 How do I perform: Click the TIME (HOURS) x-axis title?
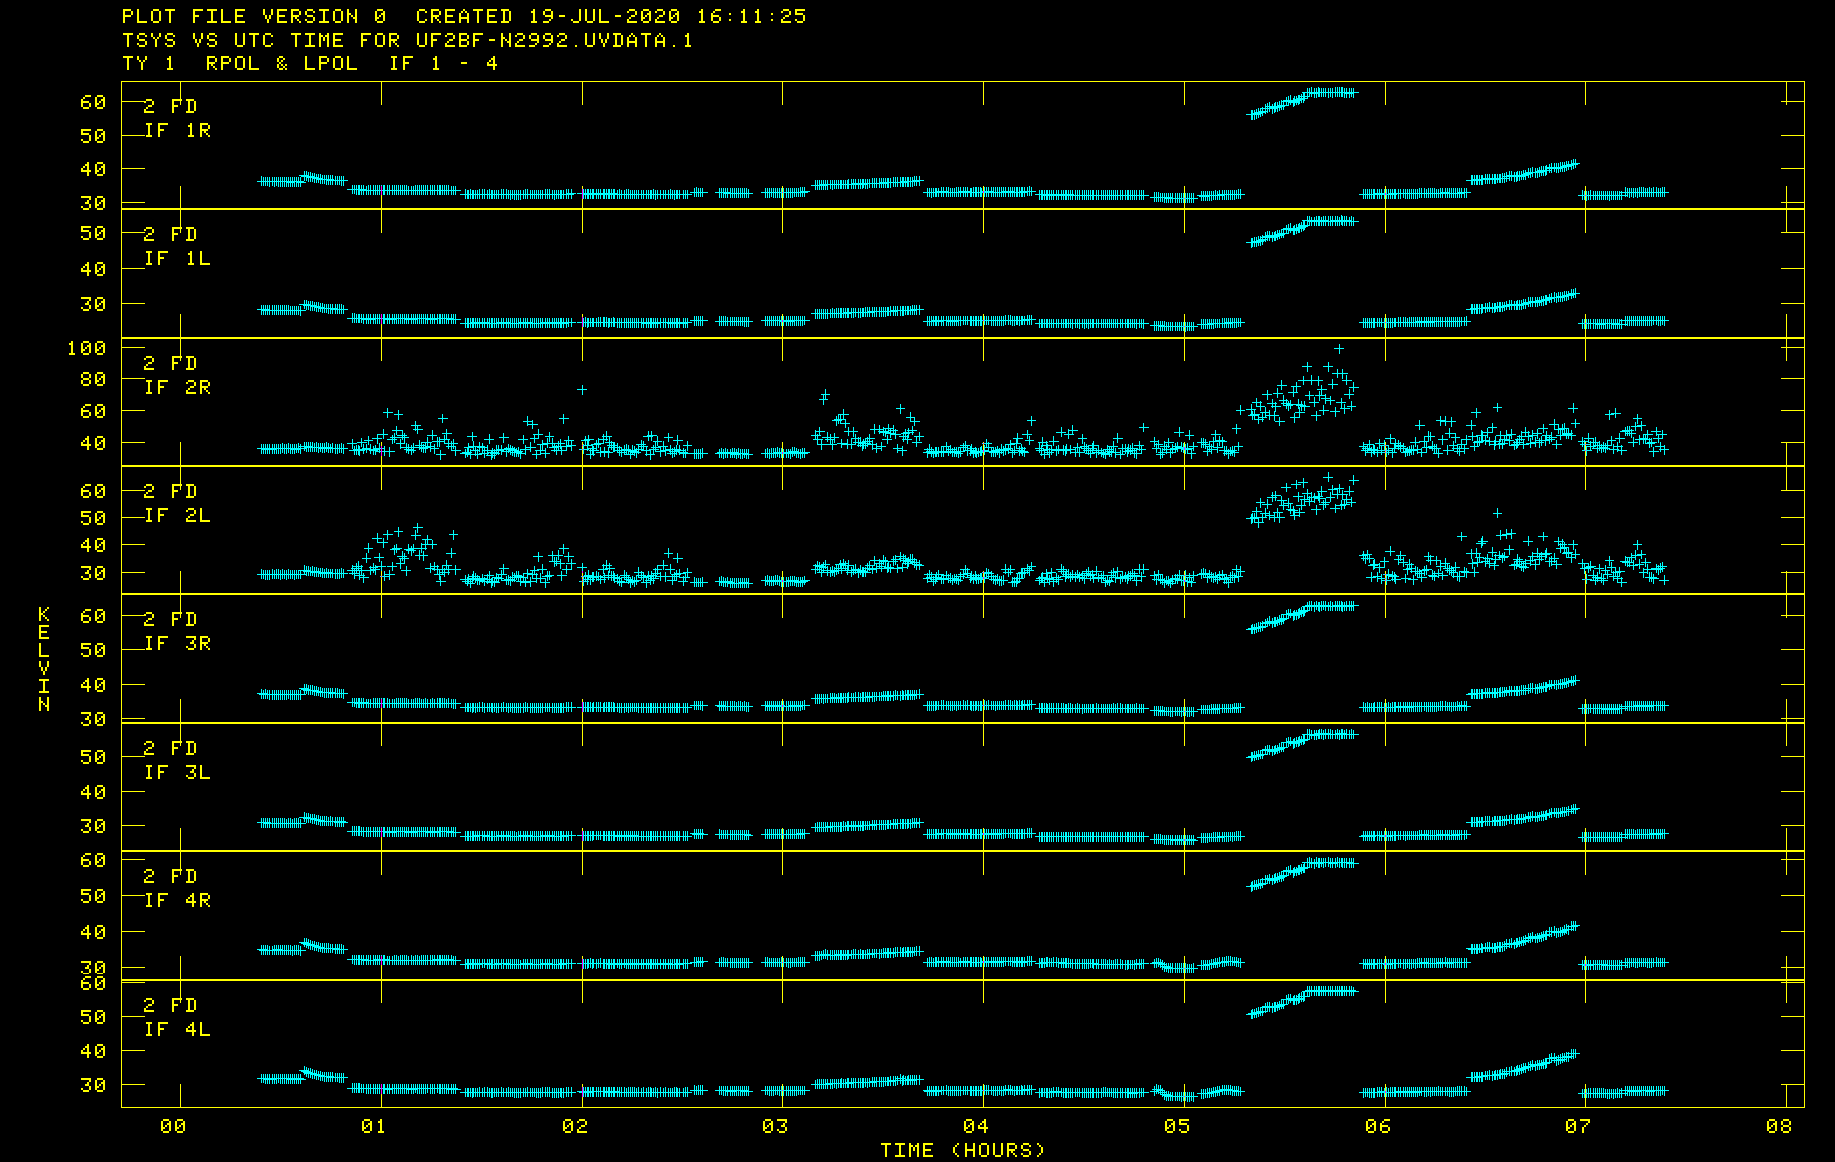click(x=962, y=1150)
